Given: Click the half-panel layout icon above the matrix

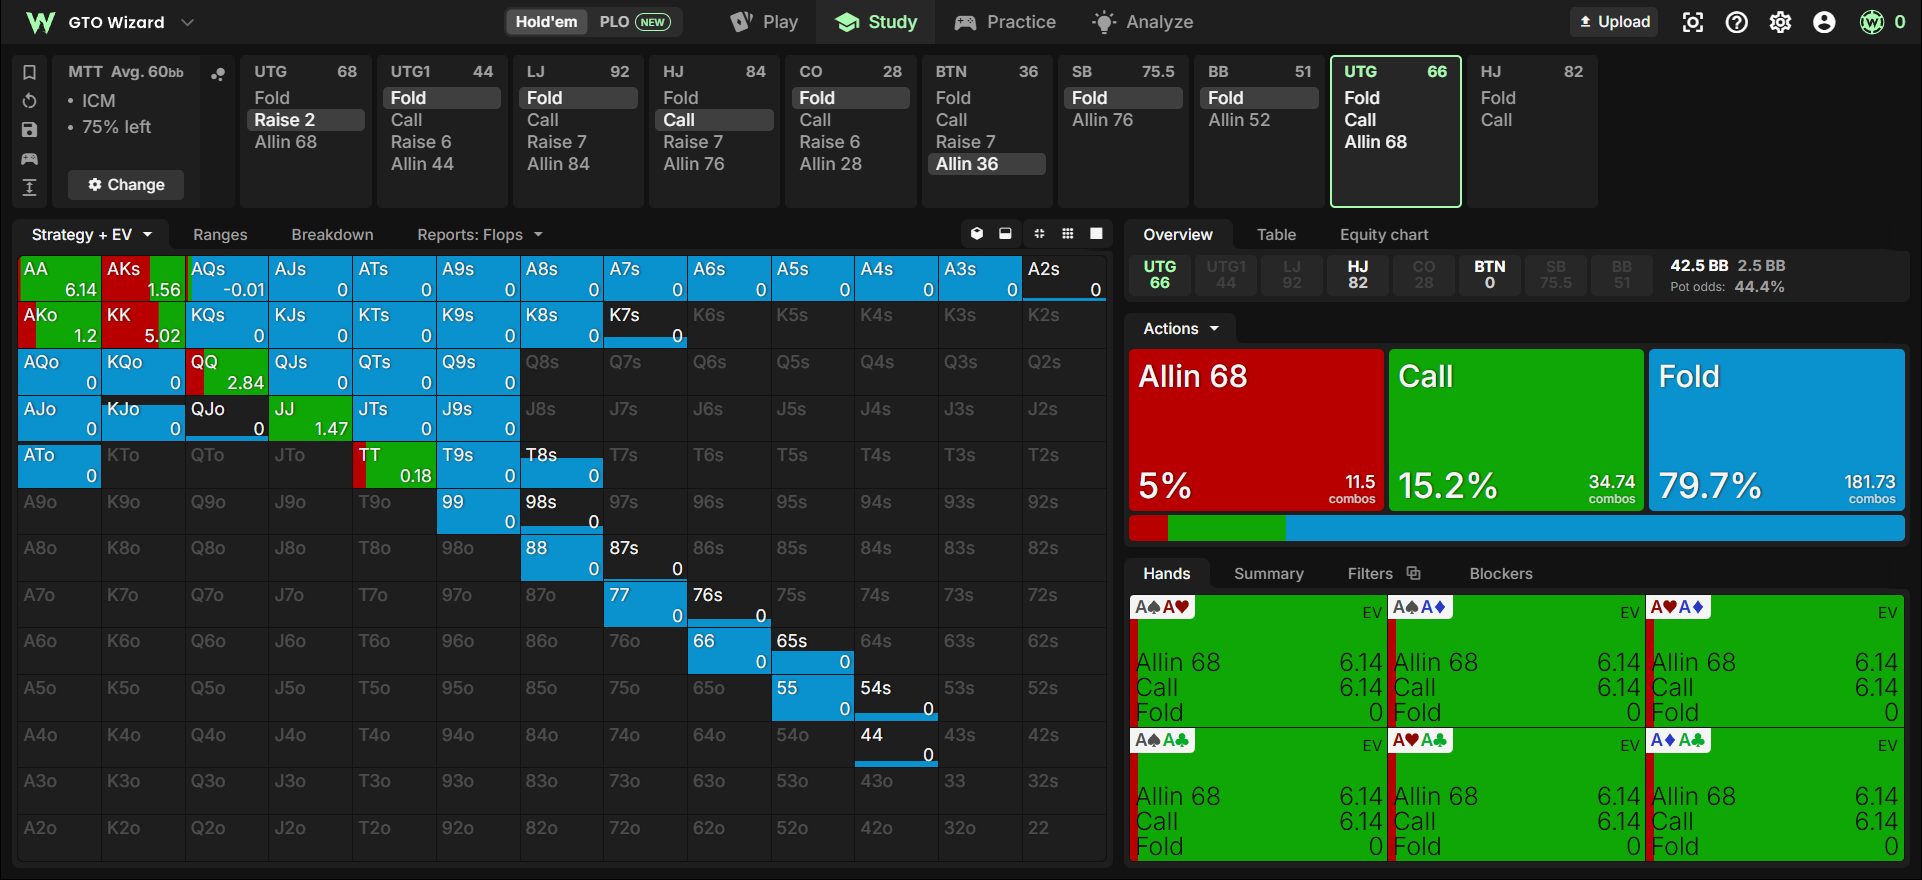Looking at the screenshot, I should click(x=1005, y=234).
